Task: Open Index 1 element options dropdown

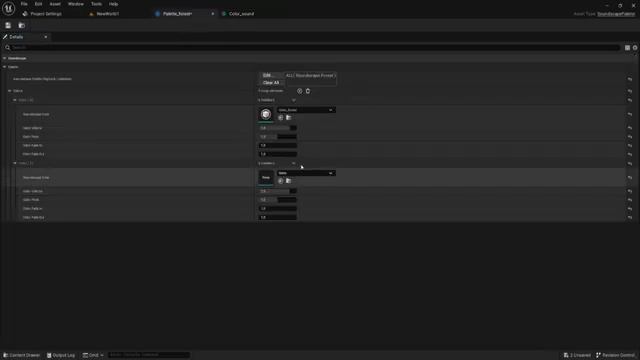Action: point(293,163)
